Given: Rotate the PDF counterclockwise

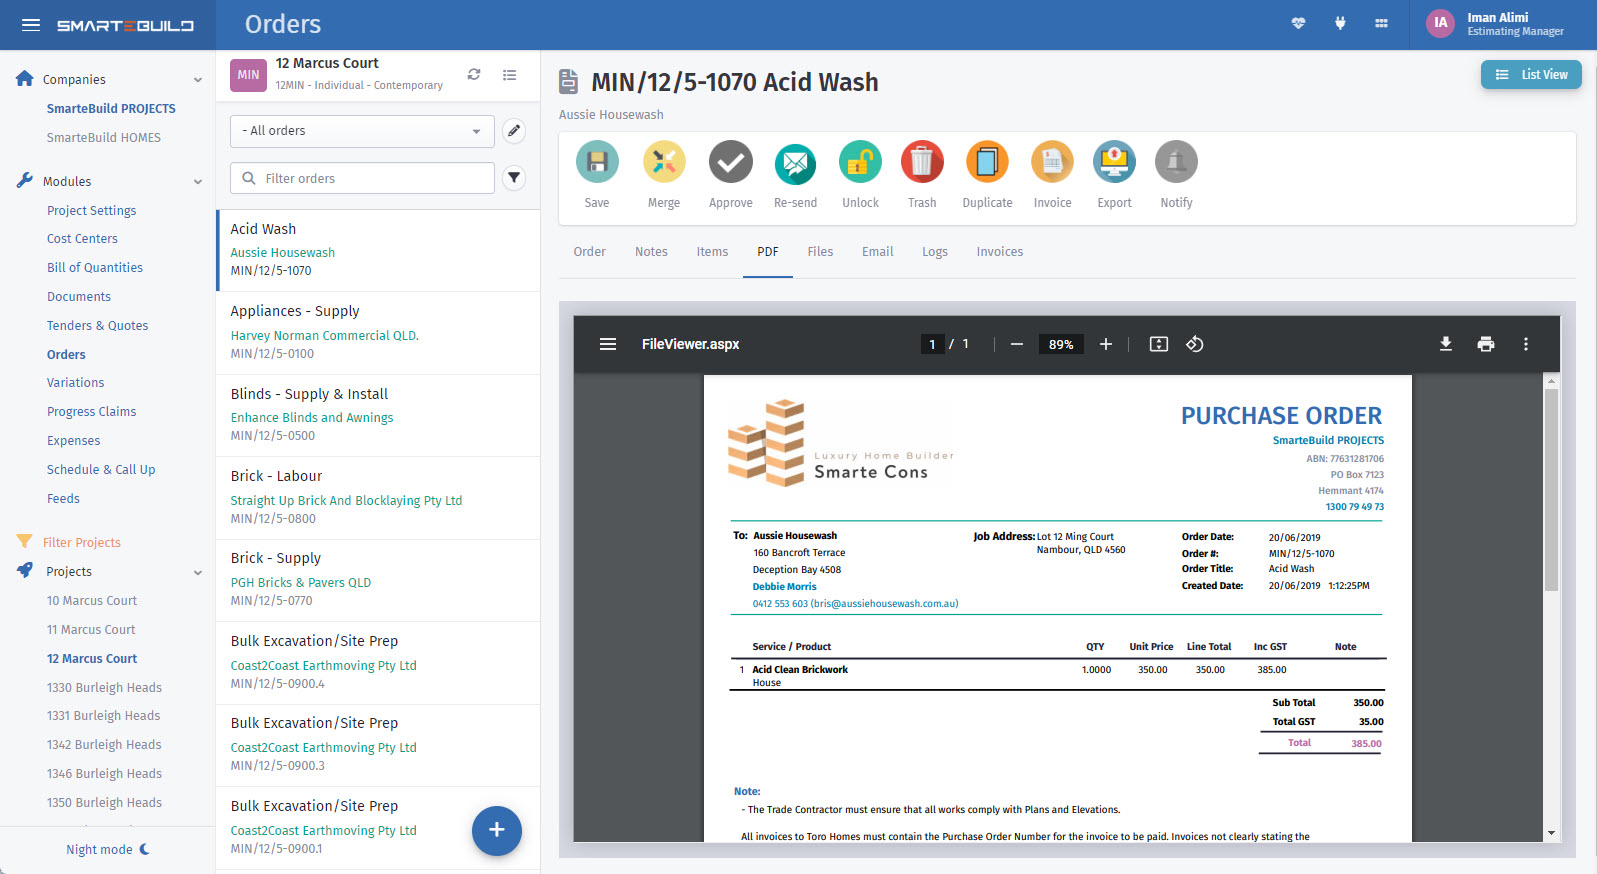Looking at the screenshot, I should pyautogui.click(x=1195, y=344).
